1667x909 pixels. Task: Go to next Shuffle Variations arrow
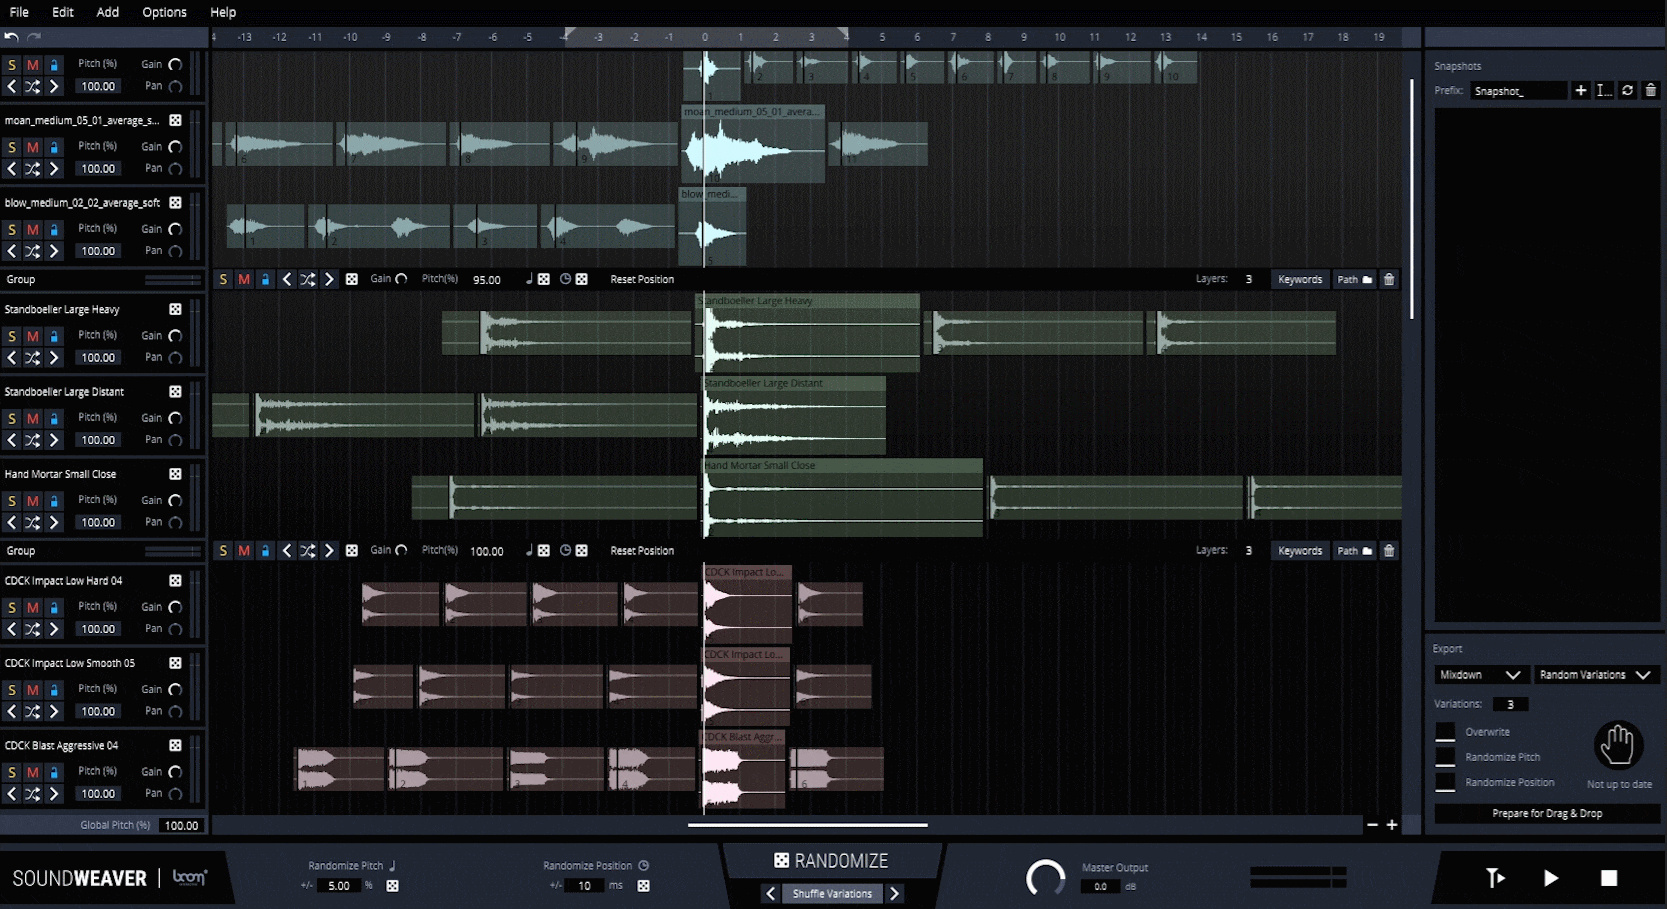(895, 894)
